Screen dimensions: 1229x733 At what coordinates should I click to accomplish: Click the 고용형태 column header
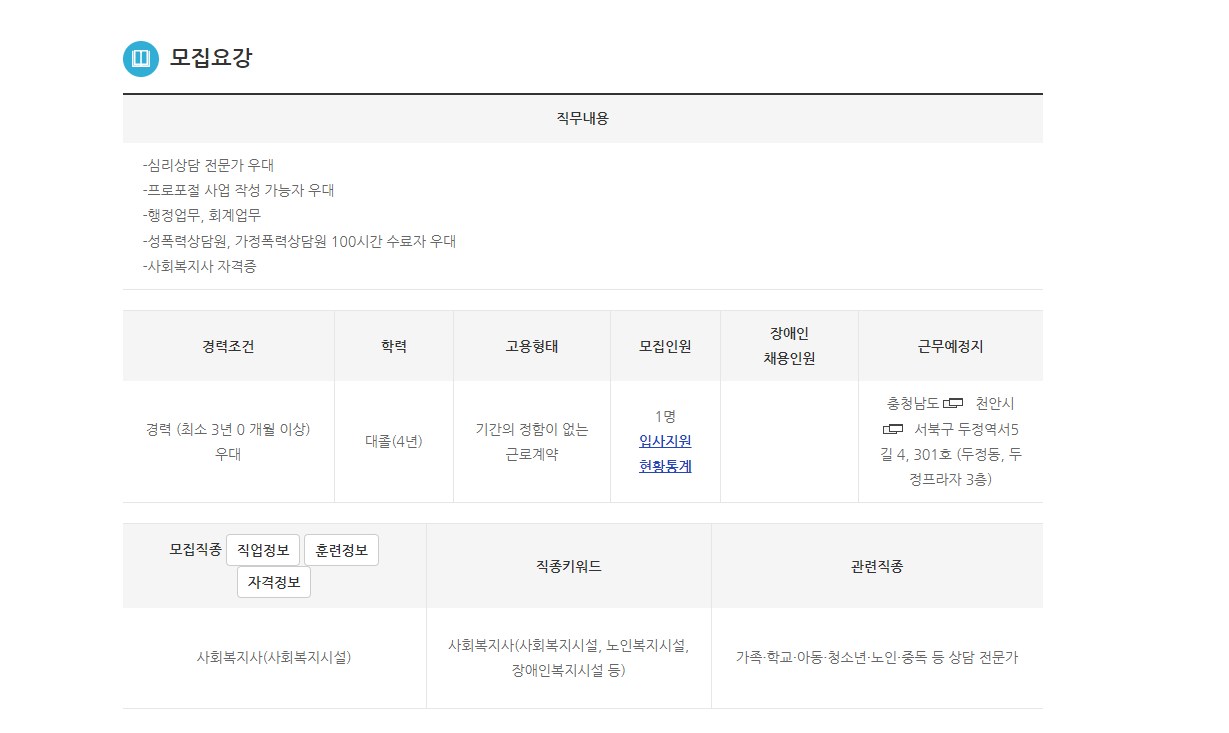click(x=532, y=346)
